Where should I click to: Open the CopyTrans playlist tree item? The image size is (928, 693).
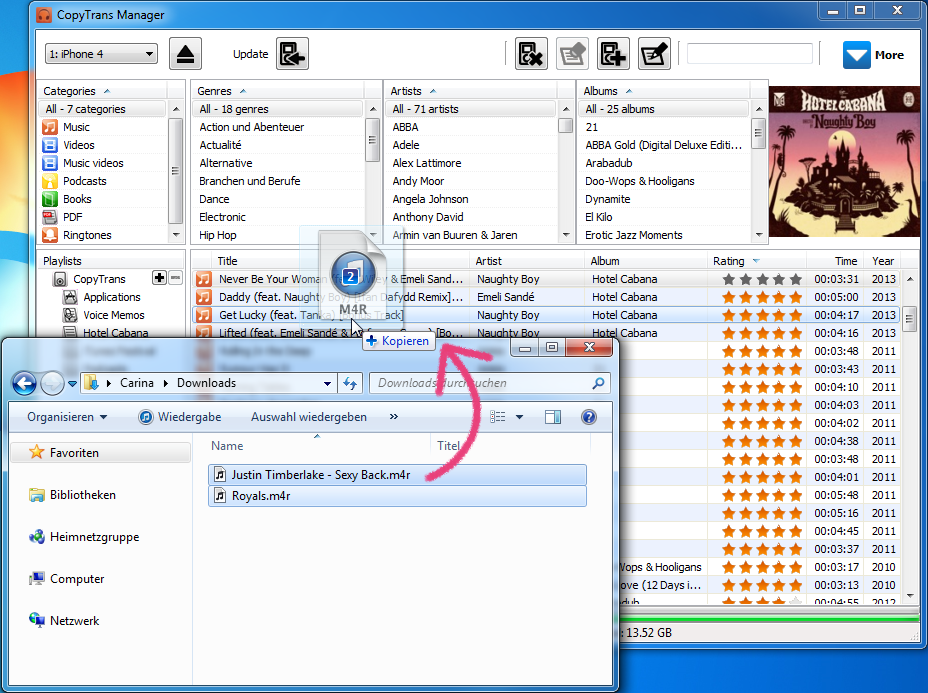(99, 279)
